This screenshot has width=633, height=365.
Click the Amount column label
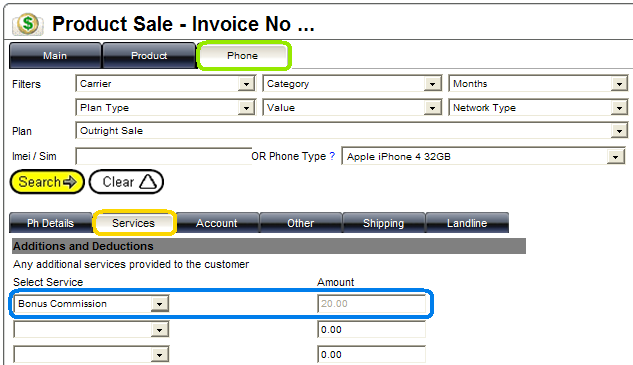point(335,282)
